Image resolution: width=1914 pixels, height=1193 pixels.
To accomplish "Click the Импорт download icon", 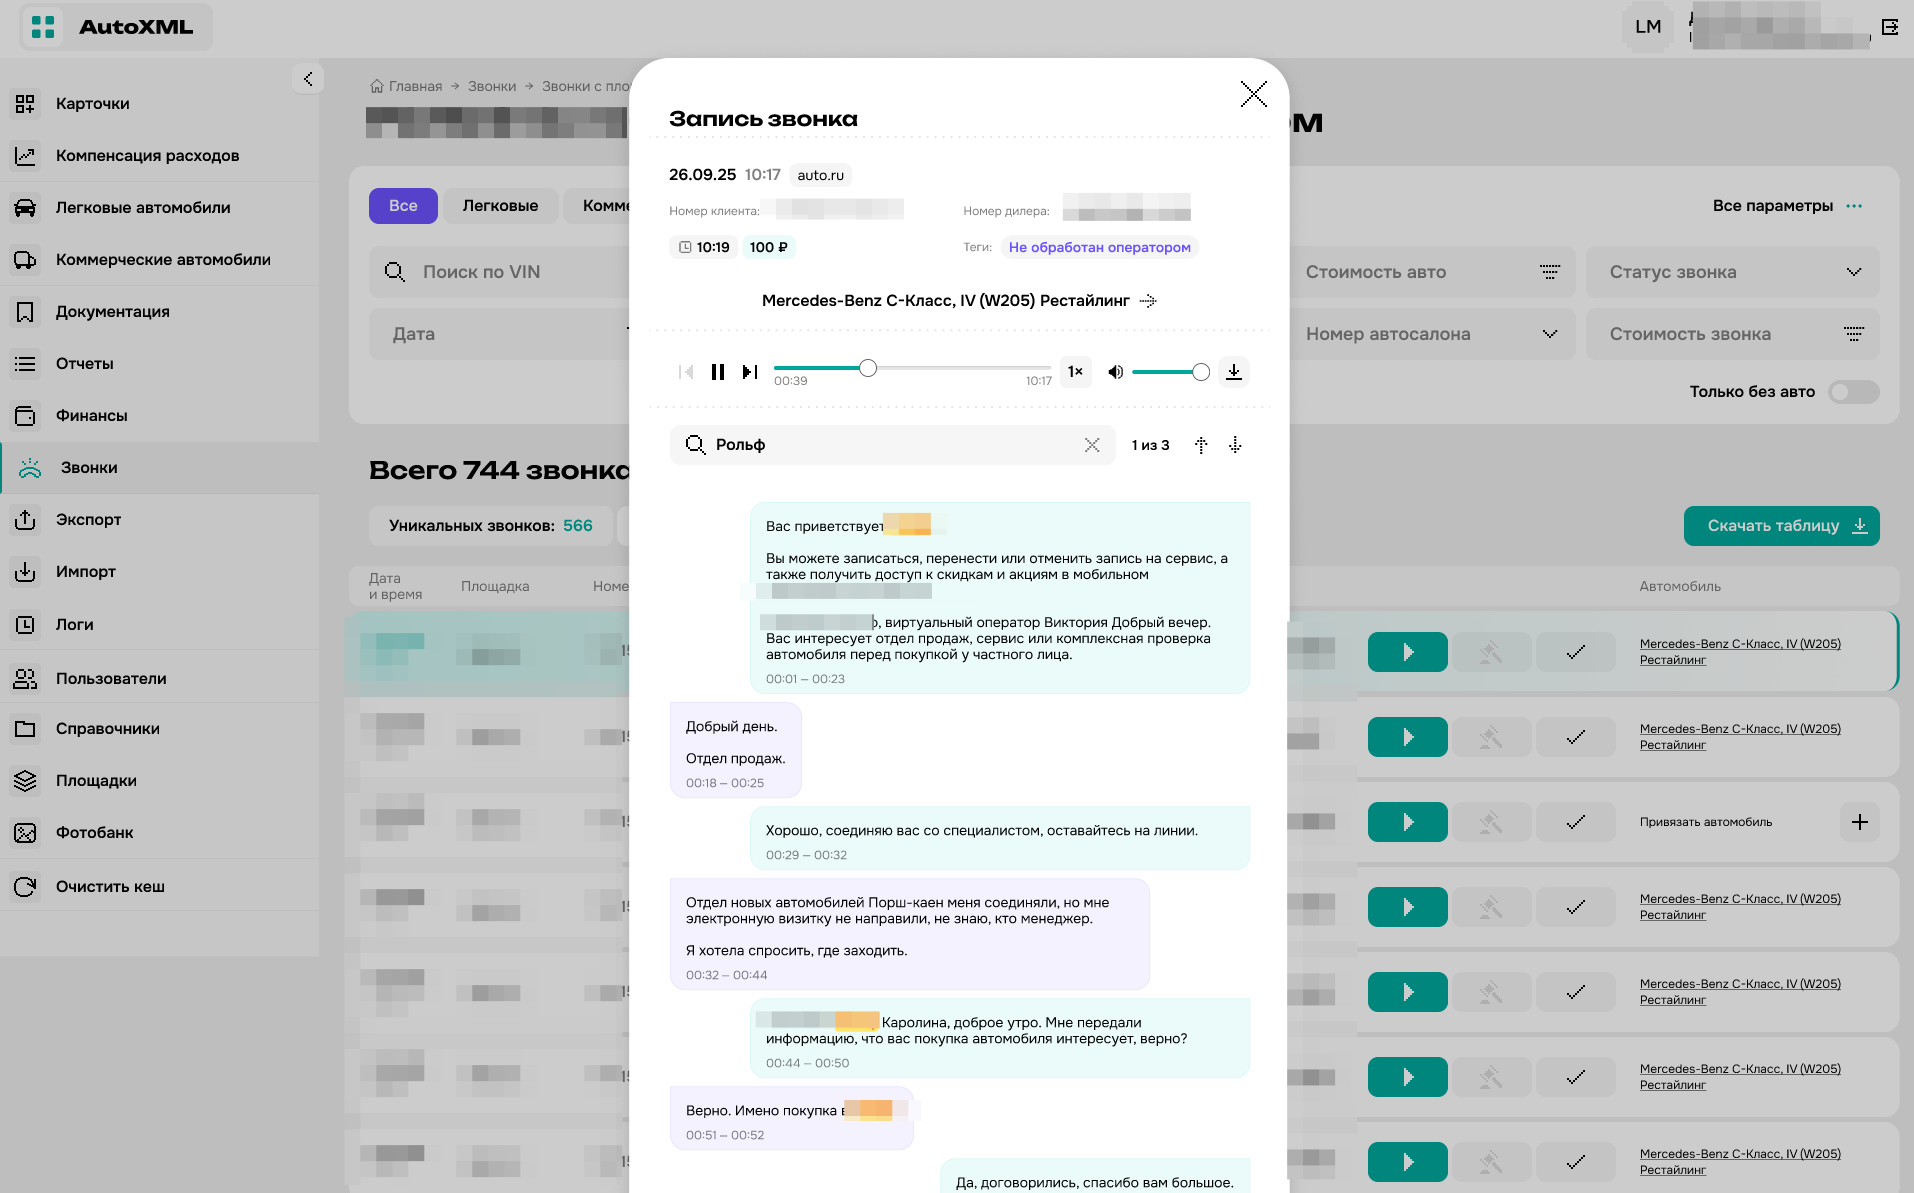I will (x=25, y=572).
